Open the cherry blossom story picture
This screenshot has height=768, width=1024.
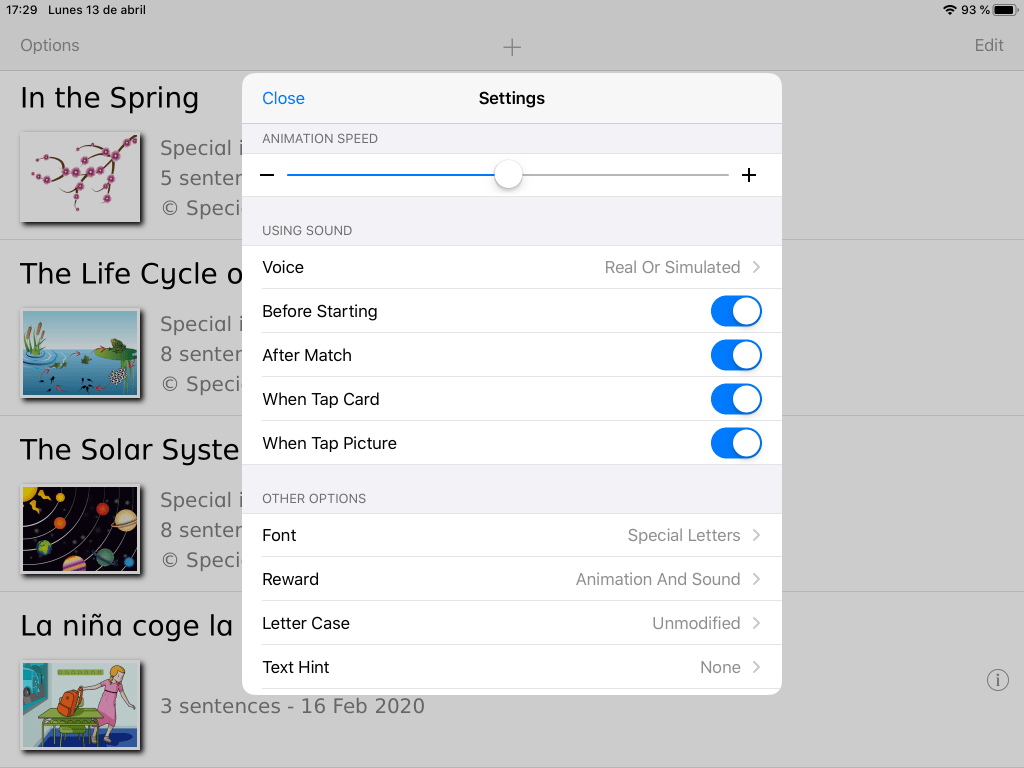[79, 177]
